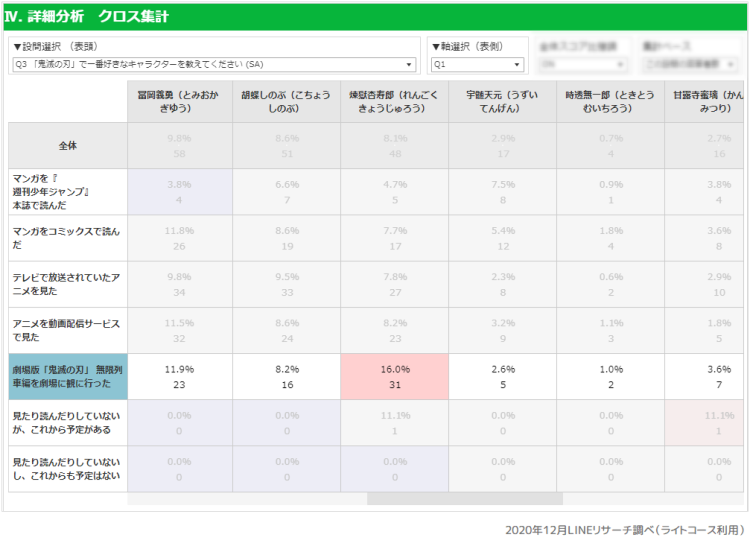
Task: Open the Q1 axis selection dropdown
Action: pos(477,65)
